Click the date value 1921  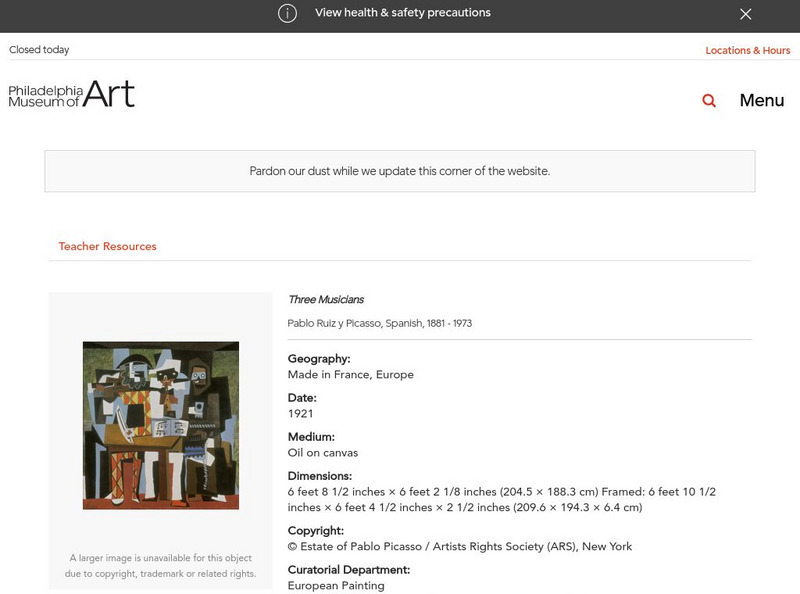coord(301,414)
